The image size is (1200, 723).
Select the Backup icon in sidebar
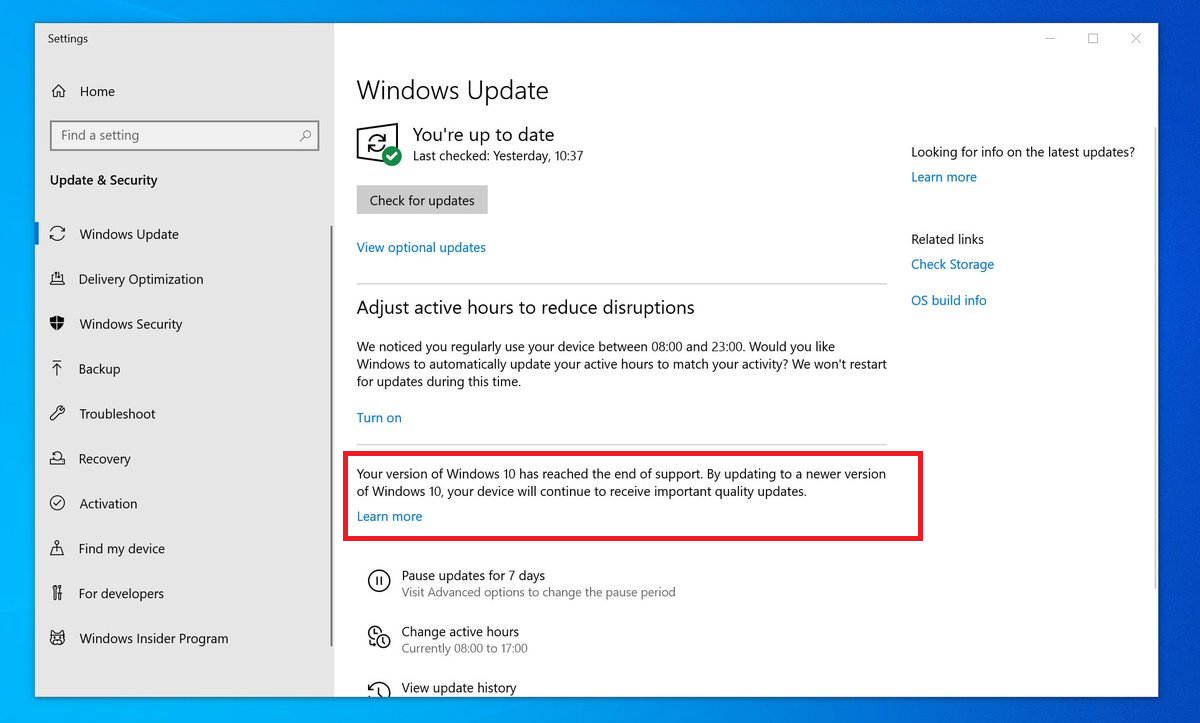click(59, 369)
